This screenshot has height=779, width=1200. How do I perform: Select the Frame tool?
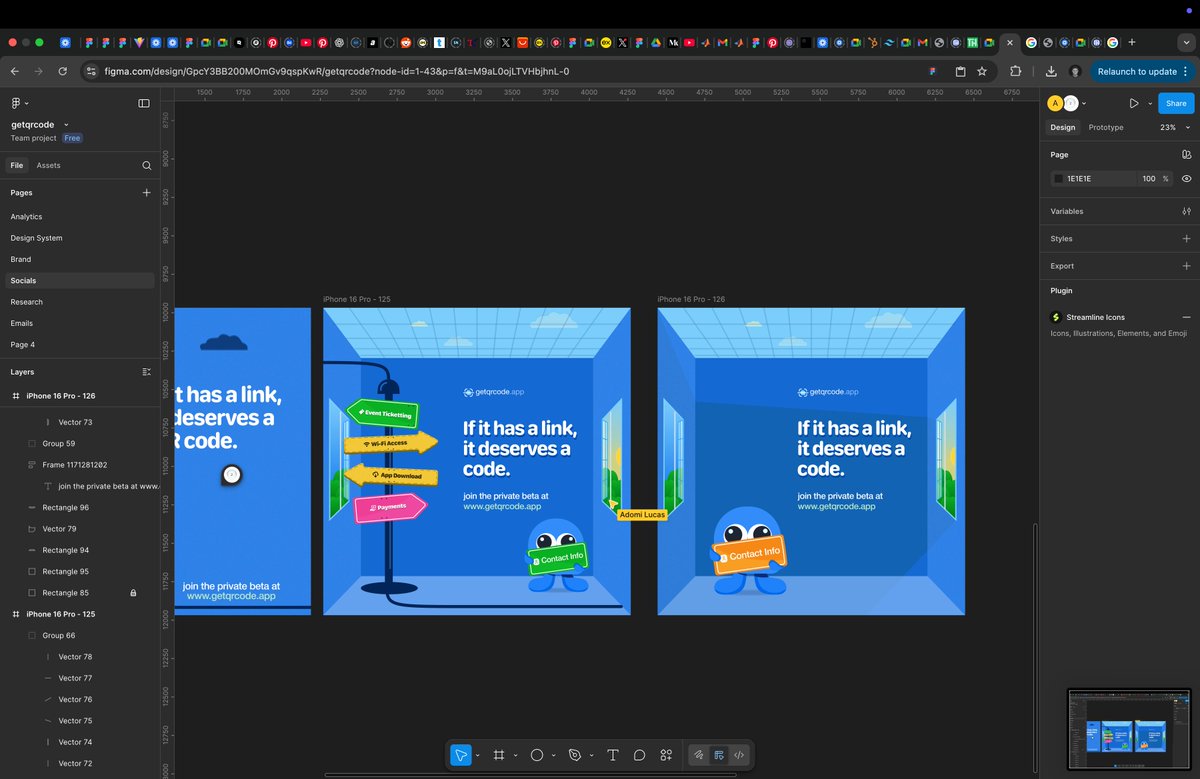coord(498,755)
